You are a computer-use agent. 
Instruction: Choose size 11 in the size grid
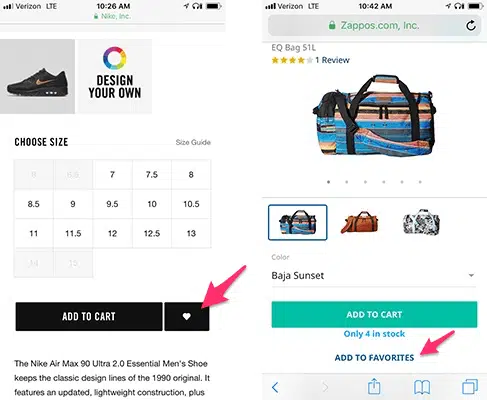34,233
